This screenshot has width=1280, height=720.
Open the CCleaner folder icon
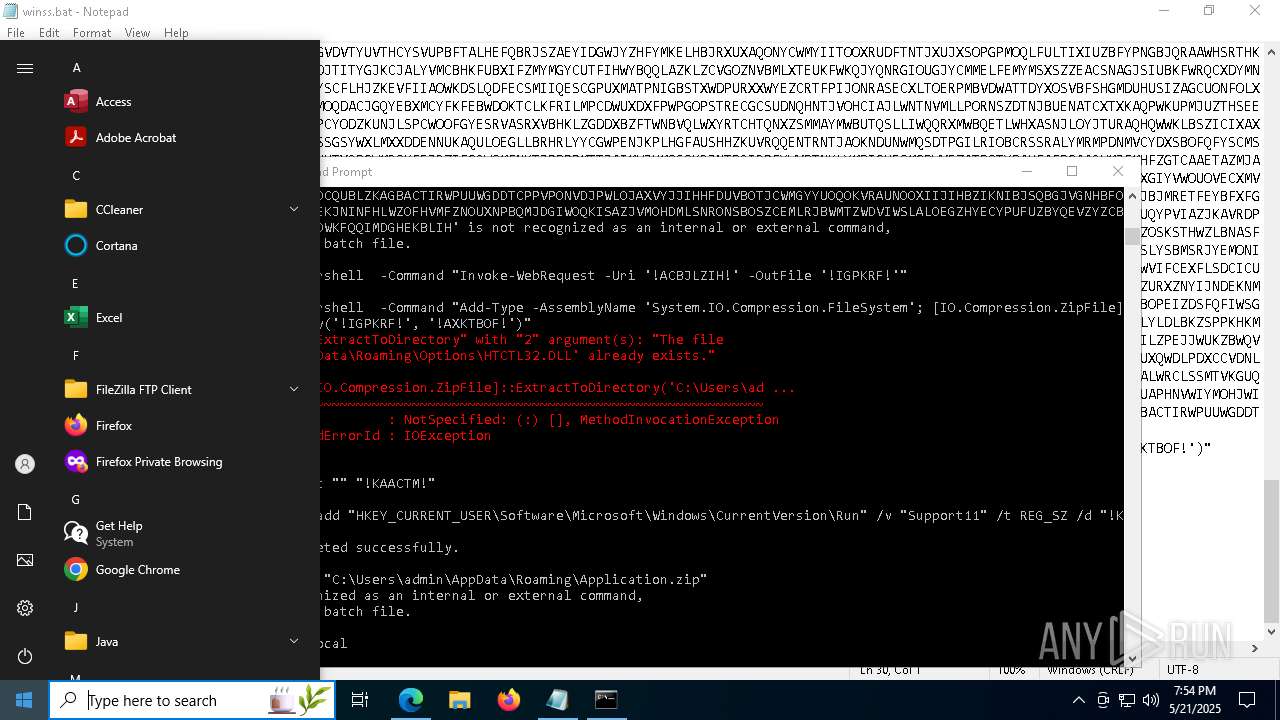pos(76,209)
